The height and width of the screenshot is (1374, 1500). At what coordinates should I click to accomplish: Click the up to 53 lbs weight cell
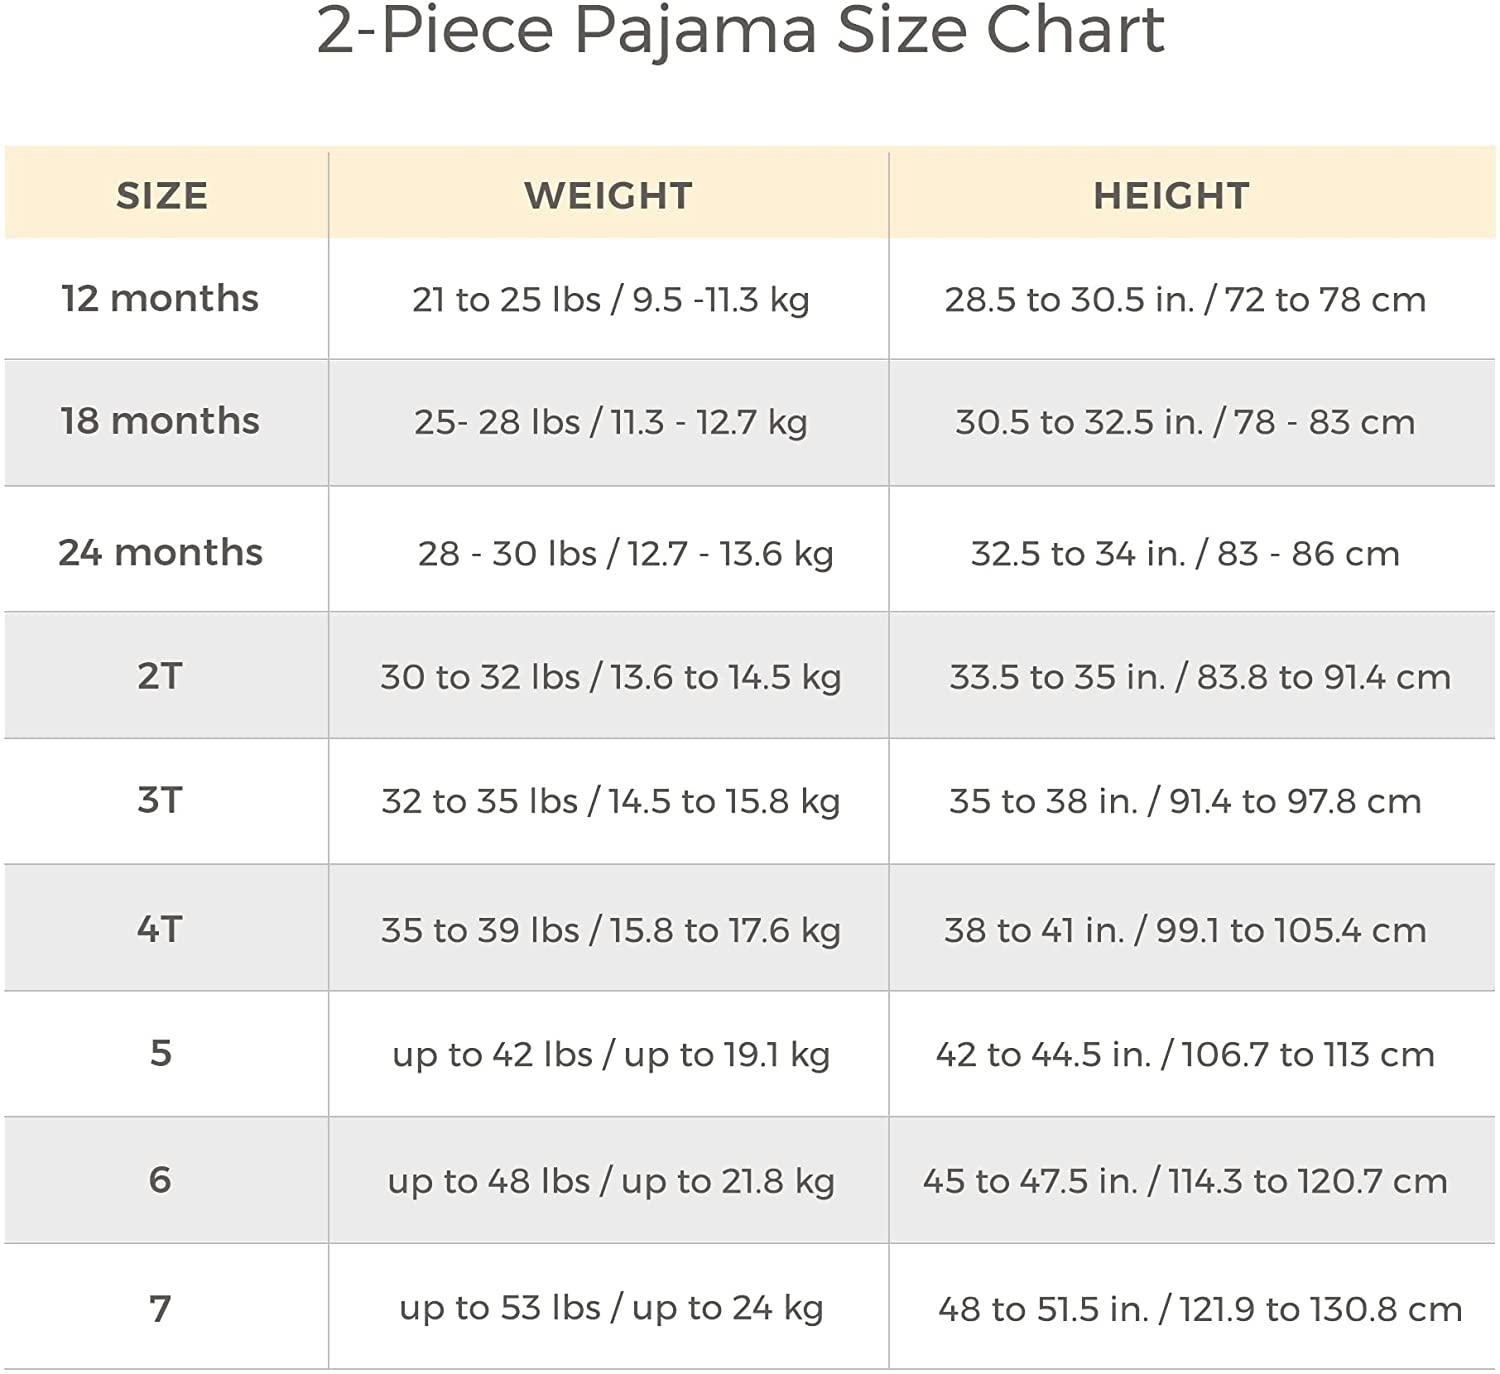610,1308
